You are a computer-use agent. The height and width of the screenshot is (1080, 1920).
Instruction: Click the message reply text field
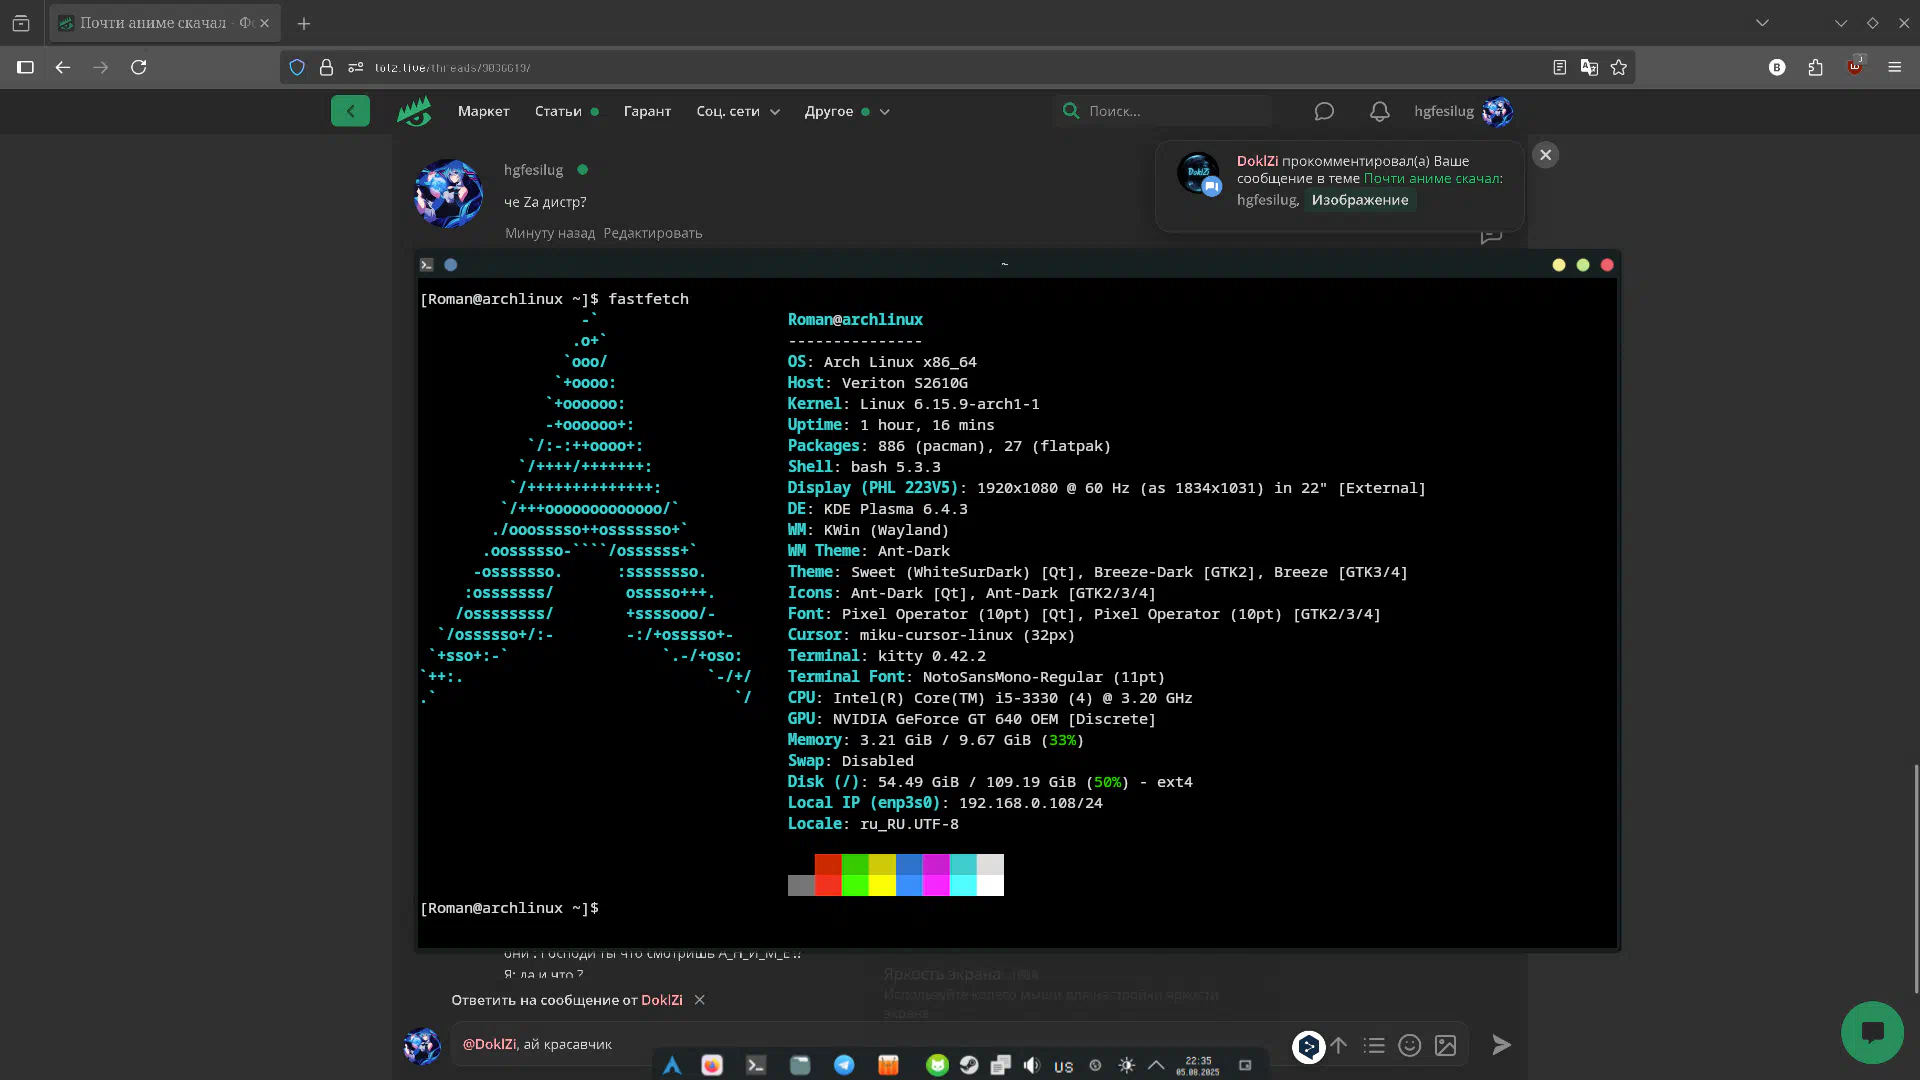coord(870,1044)
